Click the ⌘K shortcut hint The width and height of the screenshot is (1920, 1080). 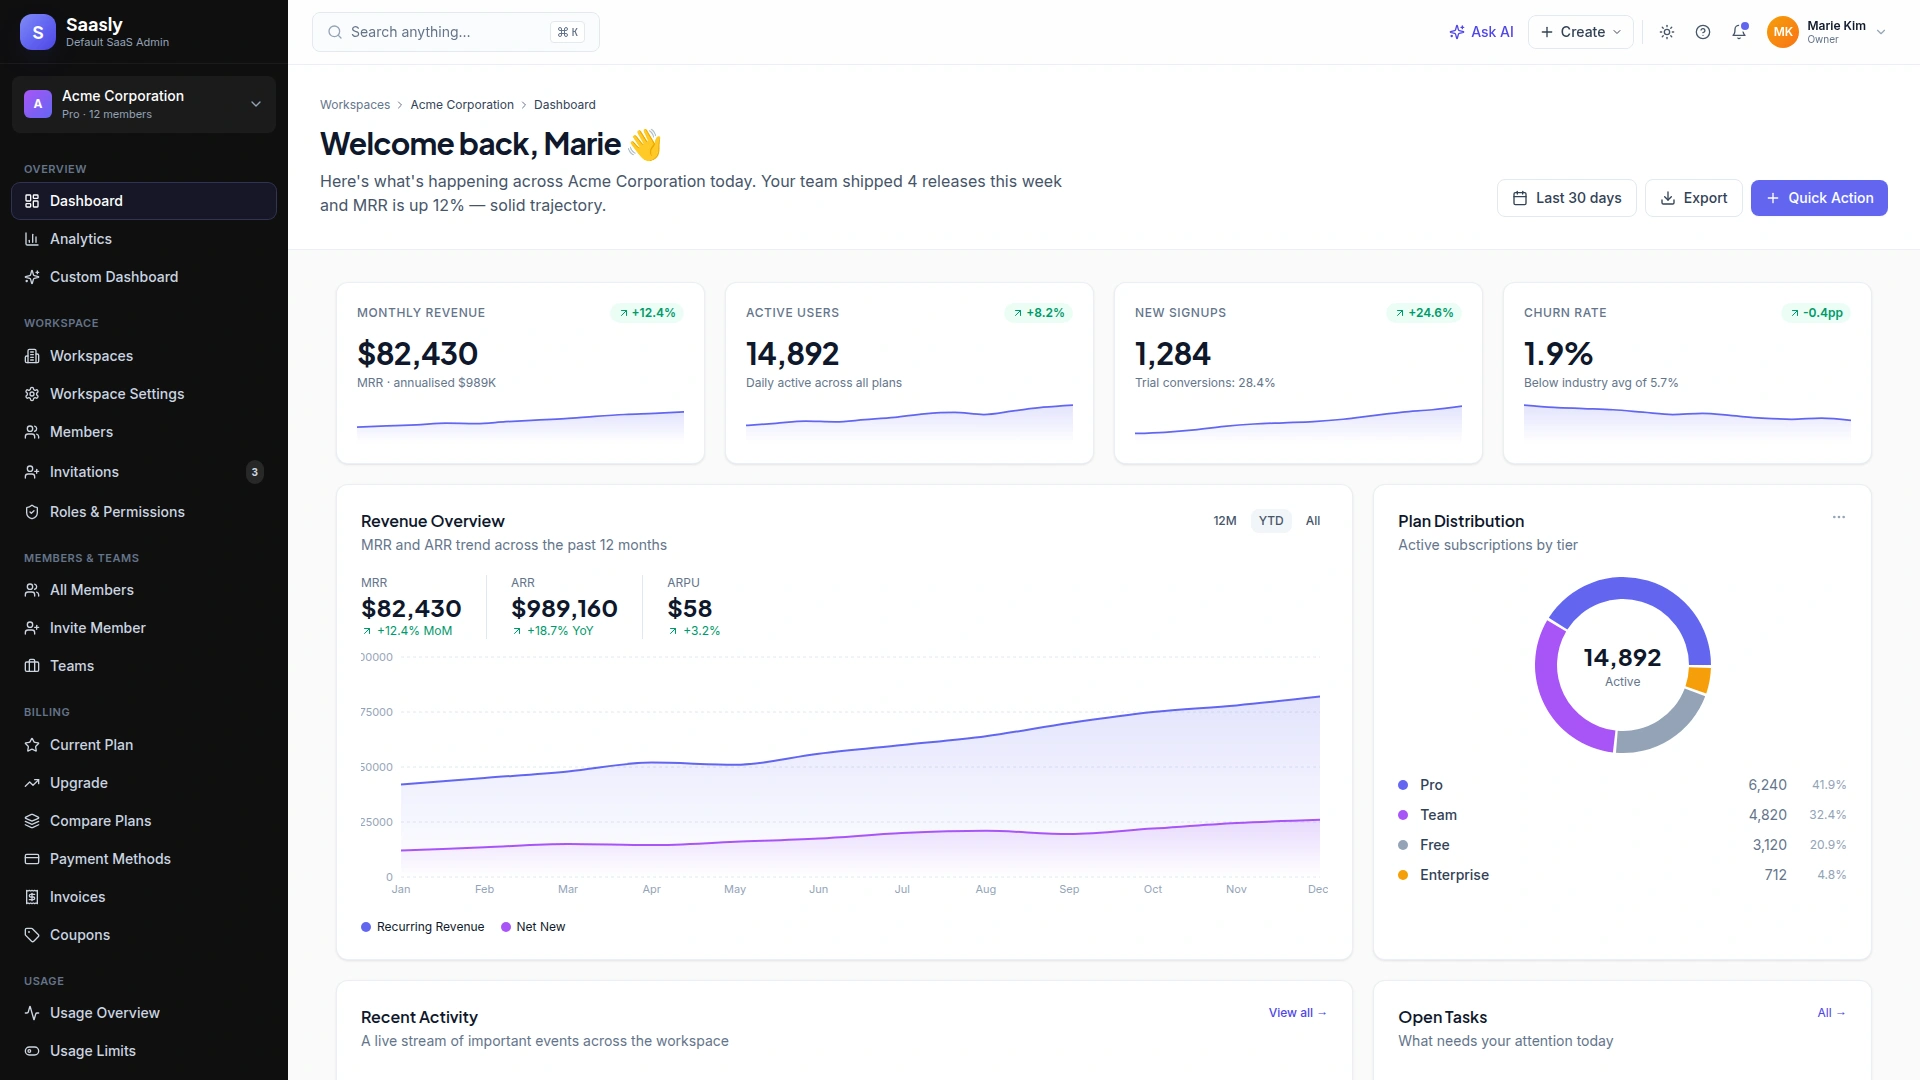[567, 32]
